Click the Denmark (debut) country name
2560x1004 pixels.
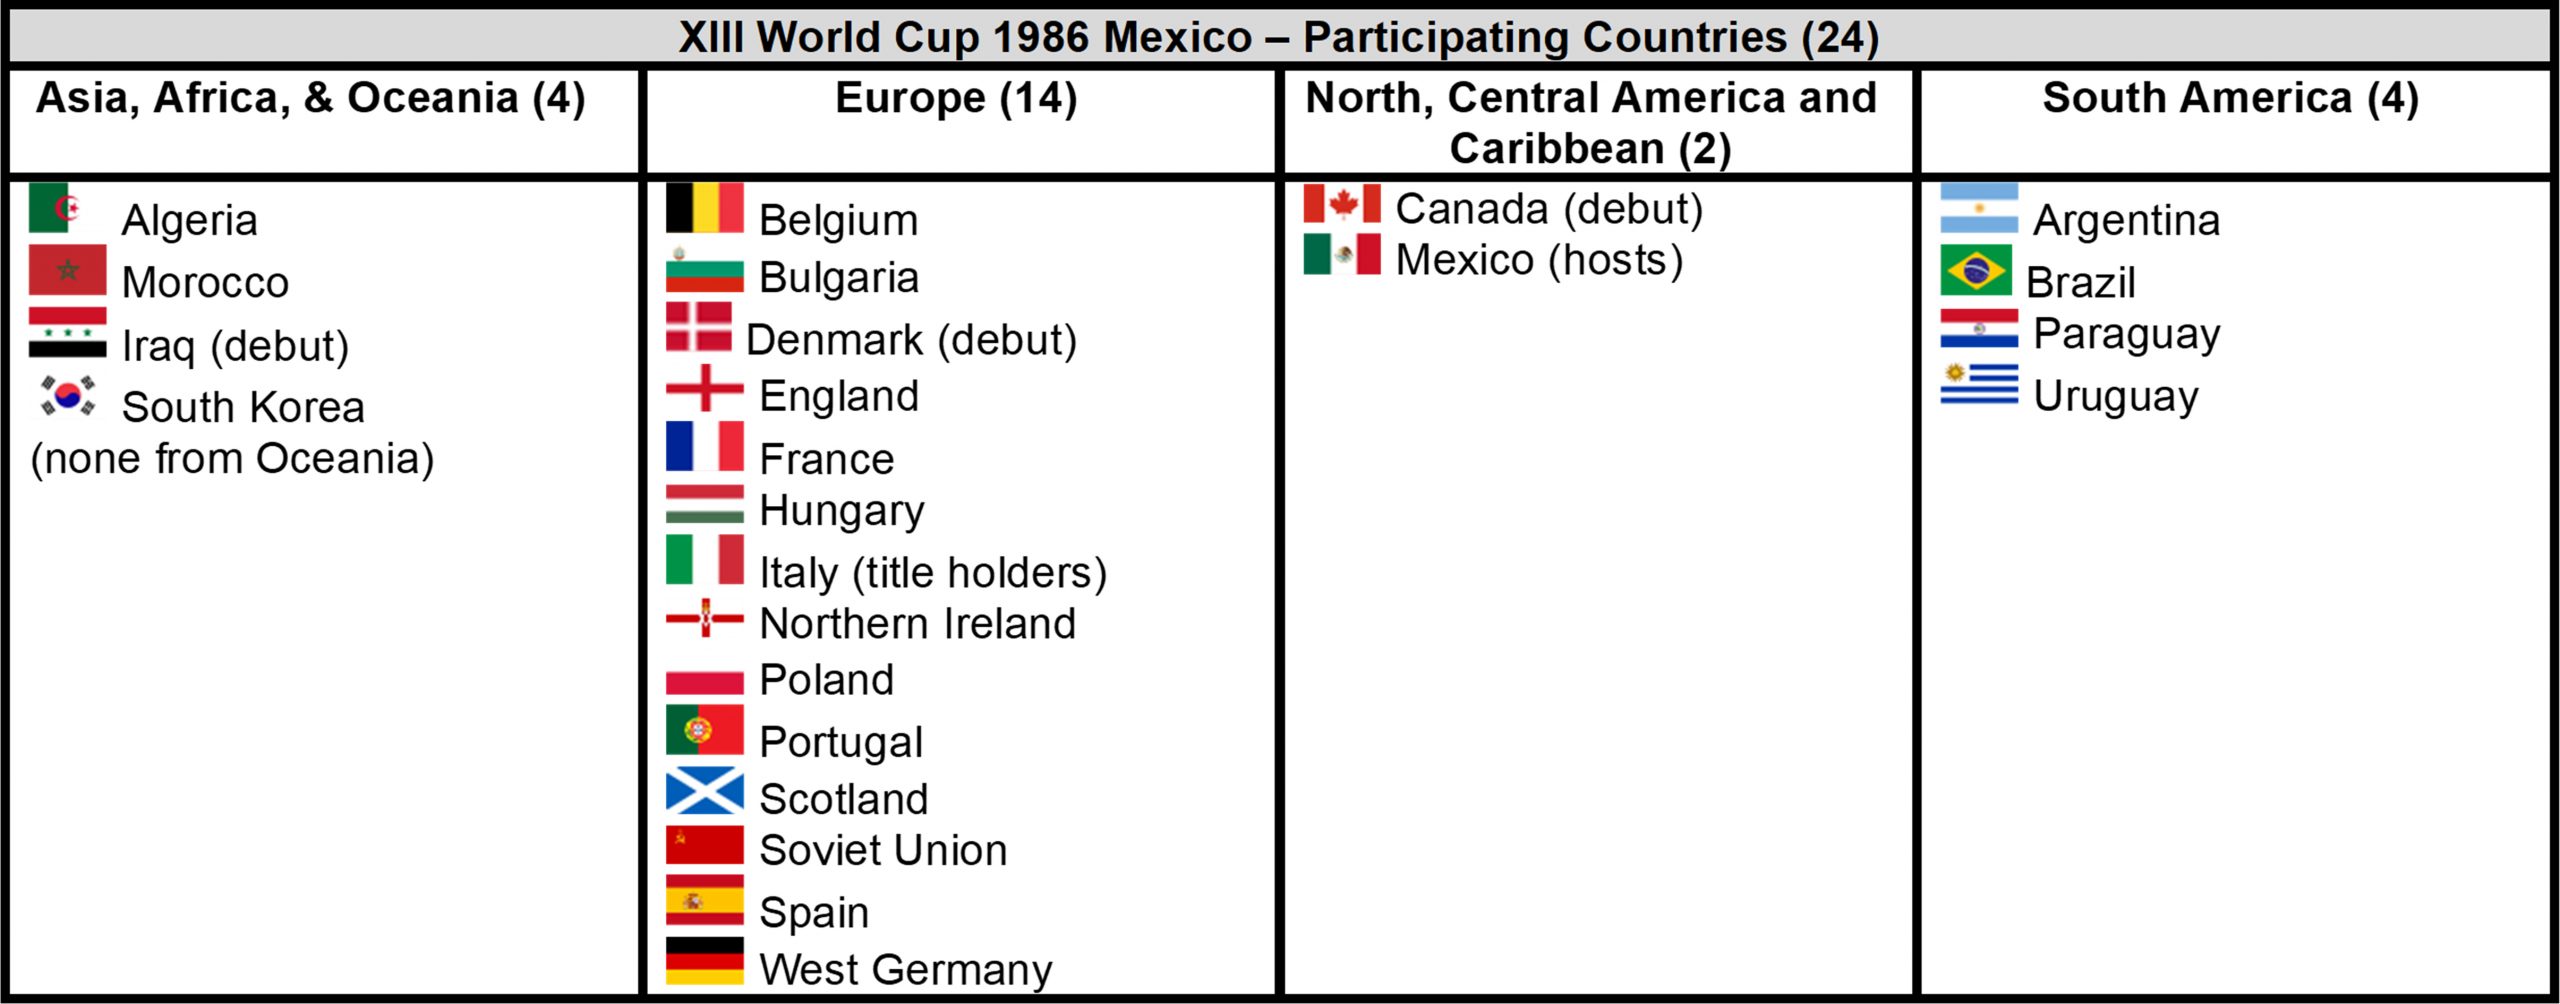(911, 340)
